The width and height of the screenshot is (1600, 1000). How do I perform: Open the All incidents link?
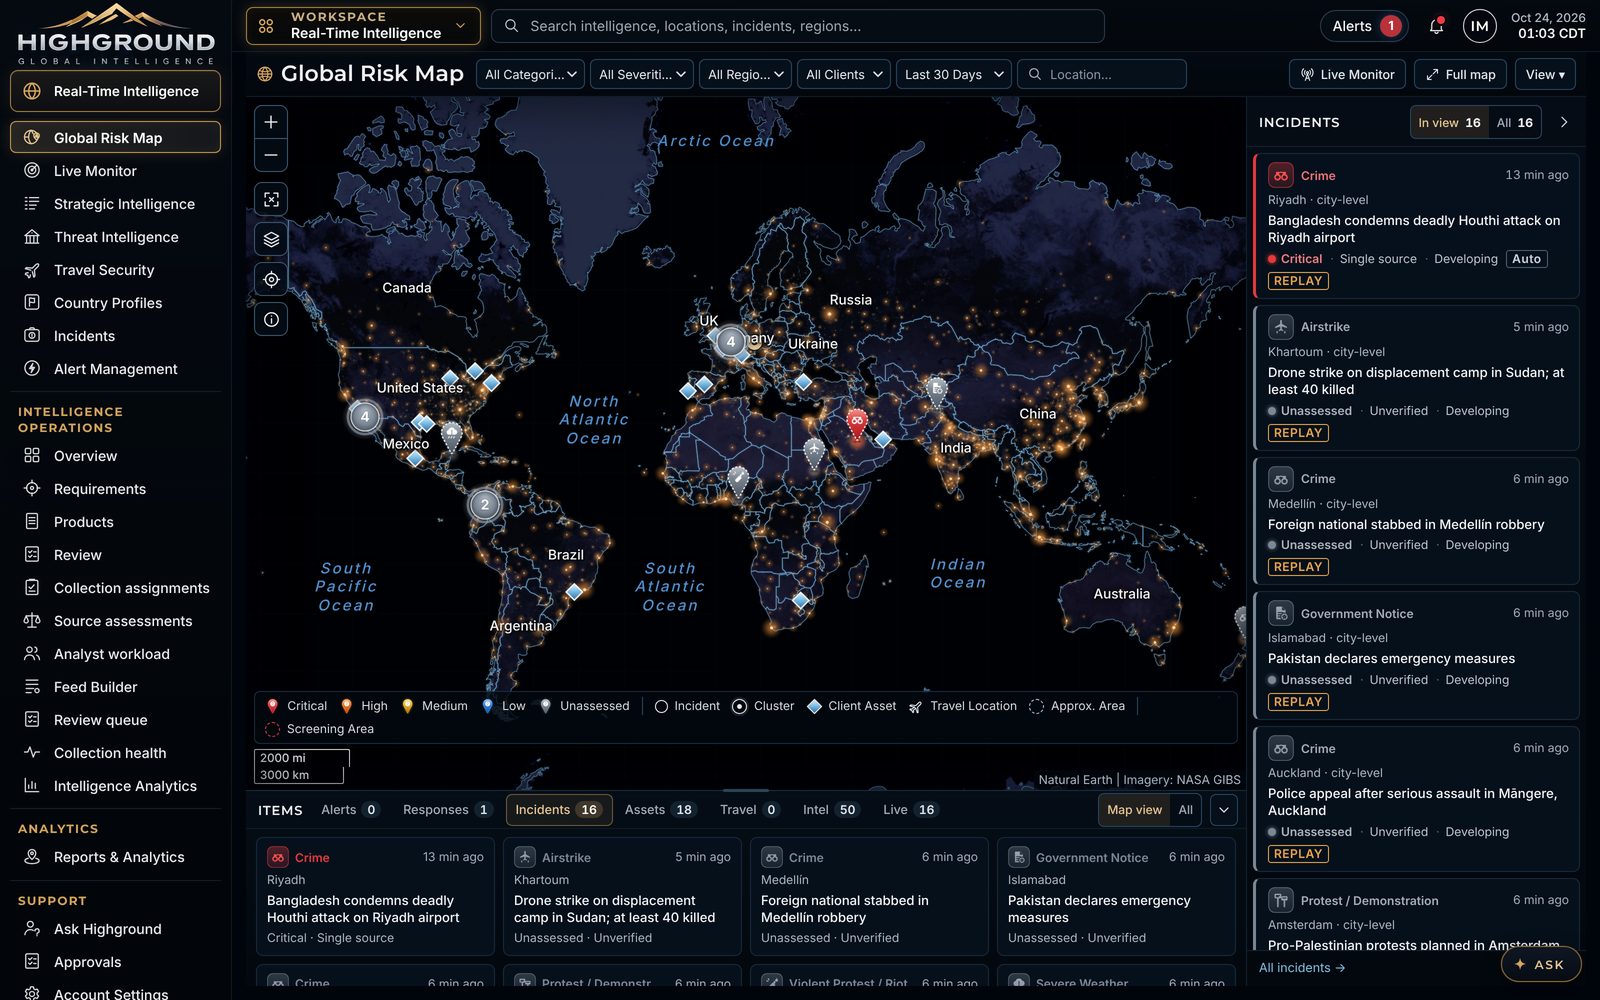tap(1302, 968)
